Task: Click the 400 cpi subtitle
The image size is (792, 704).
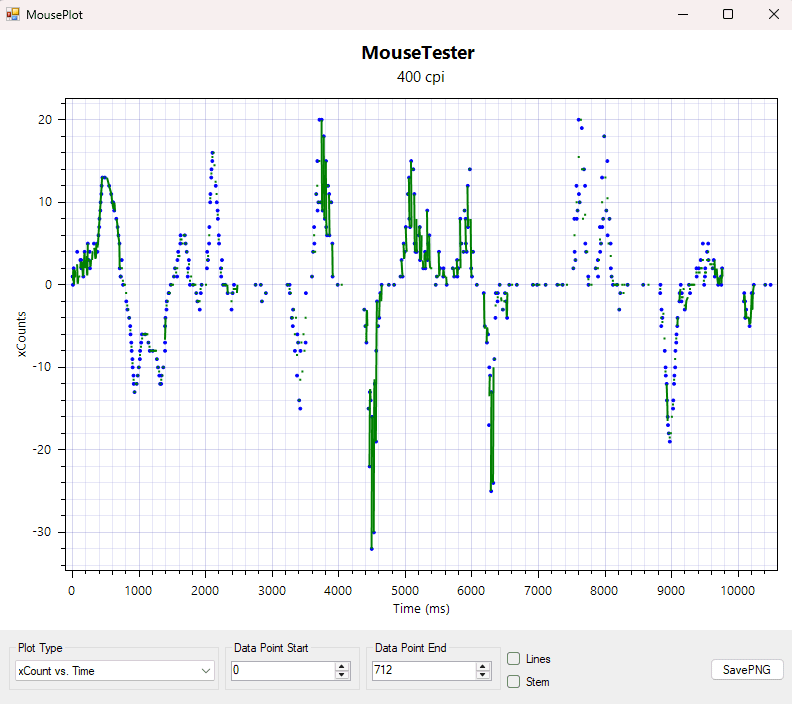Action: coord(420,77)
